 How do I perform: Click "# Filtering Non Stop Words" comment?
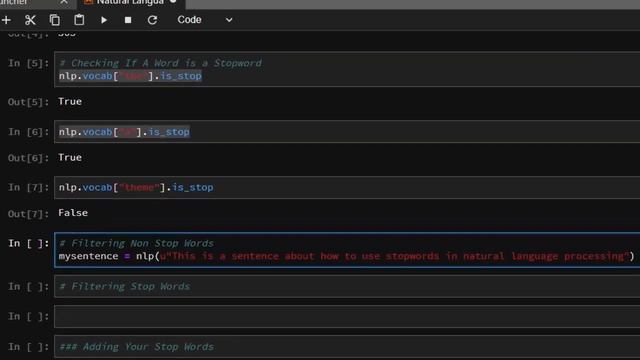(x=136, y=243)
